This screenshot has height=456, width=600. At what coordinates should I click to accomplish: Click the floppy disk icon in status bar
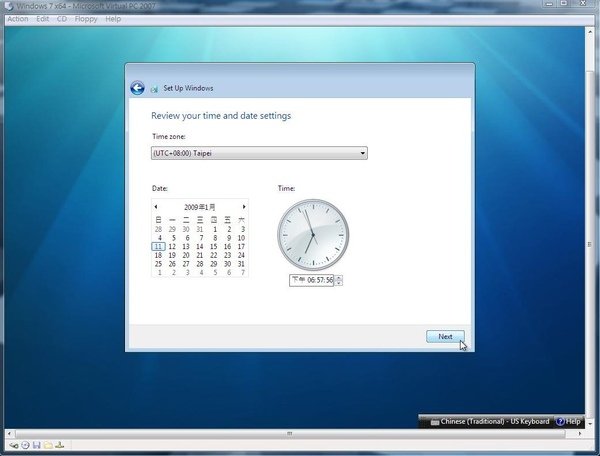[37, 445]
